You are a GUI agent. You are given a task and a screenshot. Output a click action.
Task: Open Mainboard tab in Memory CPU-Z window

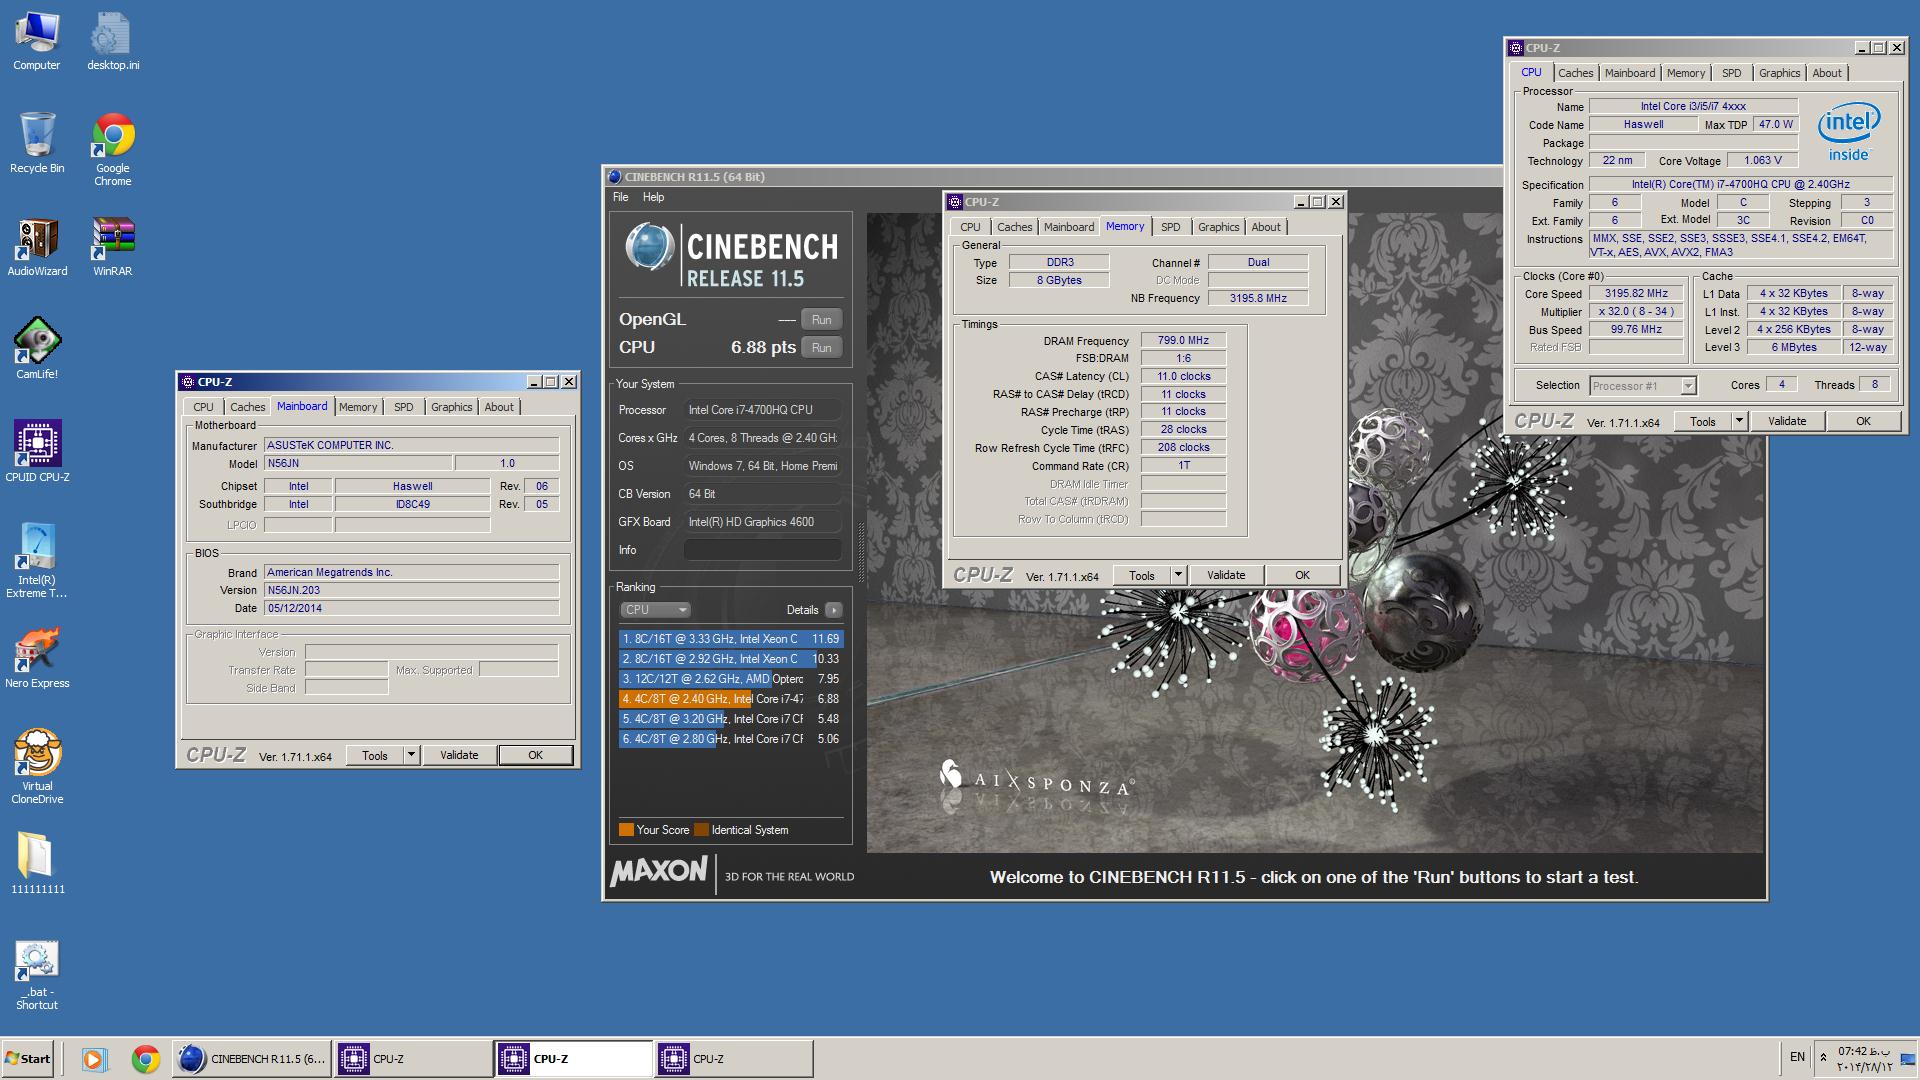[x=1069, y=227]
